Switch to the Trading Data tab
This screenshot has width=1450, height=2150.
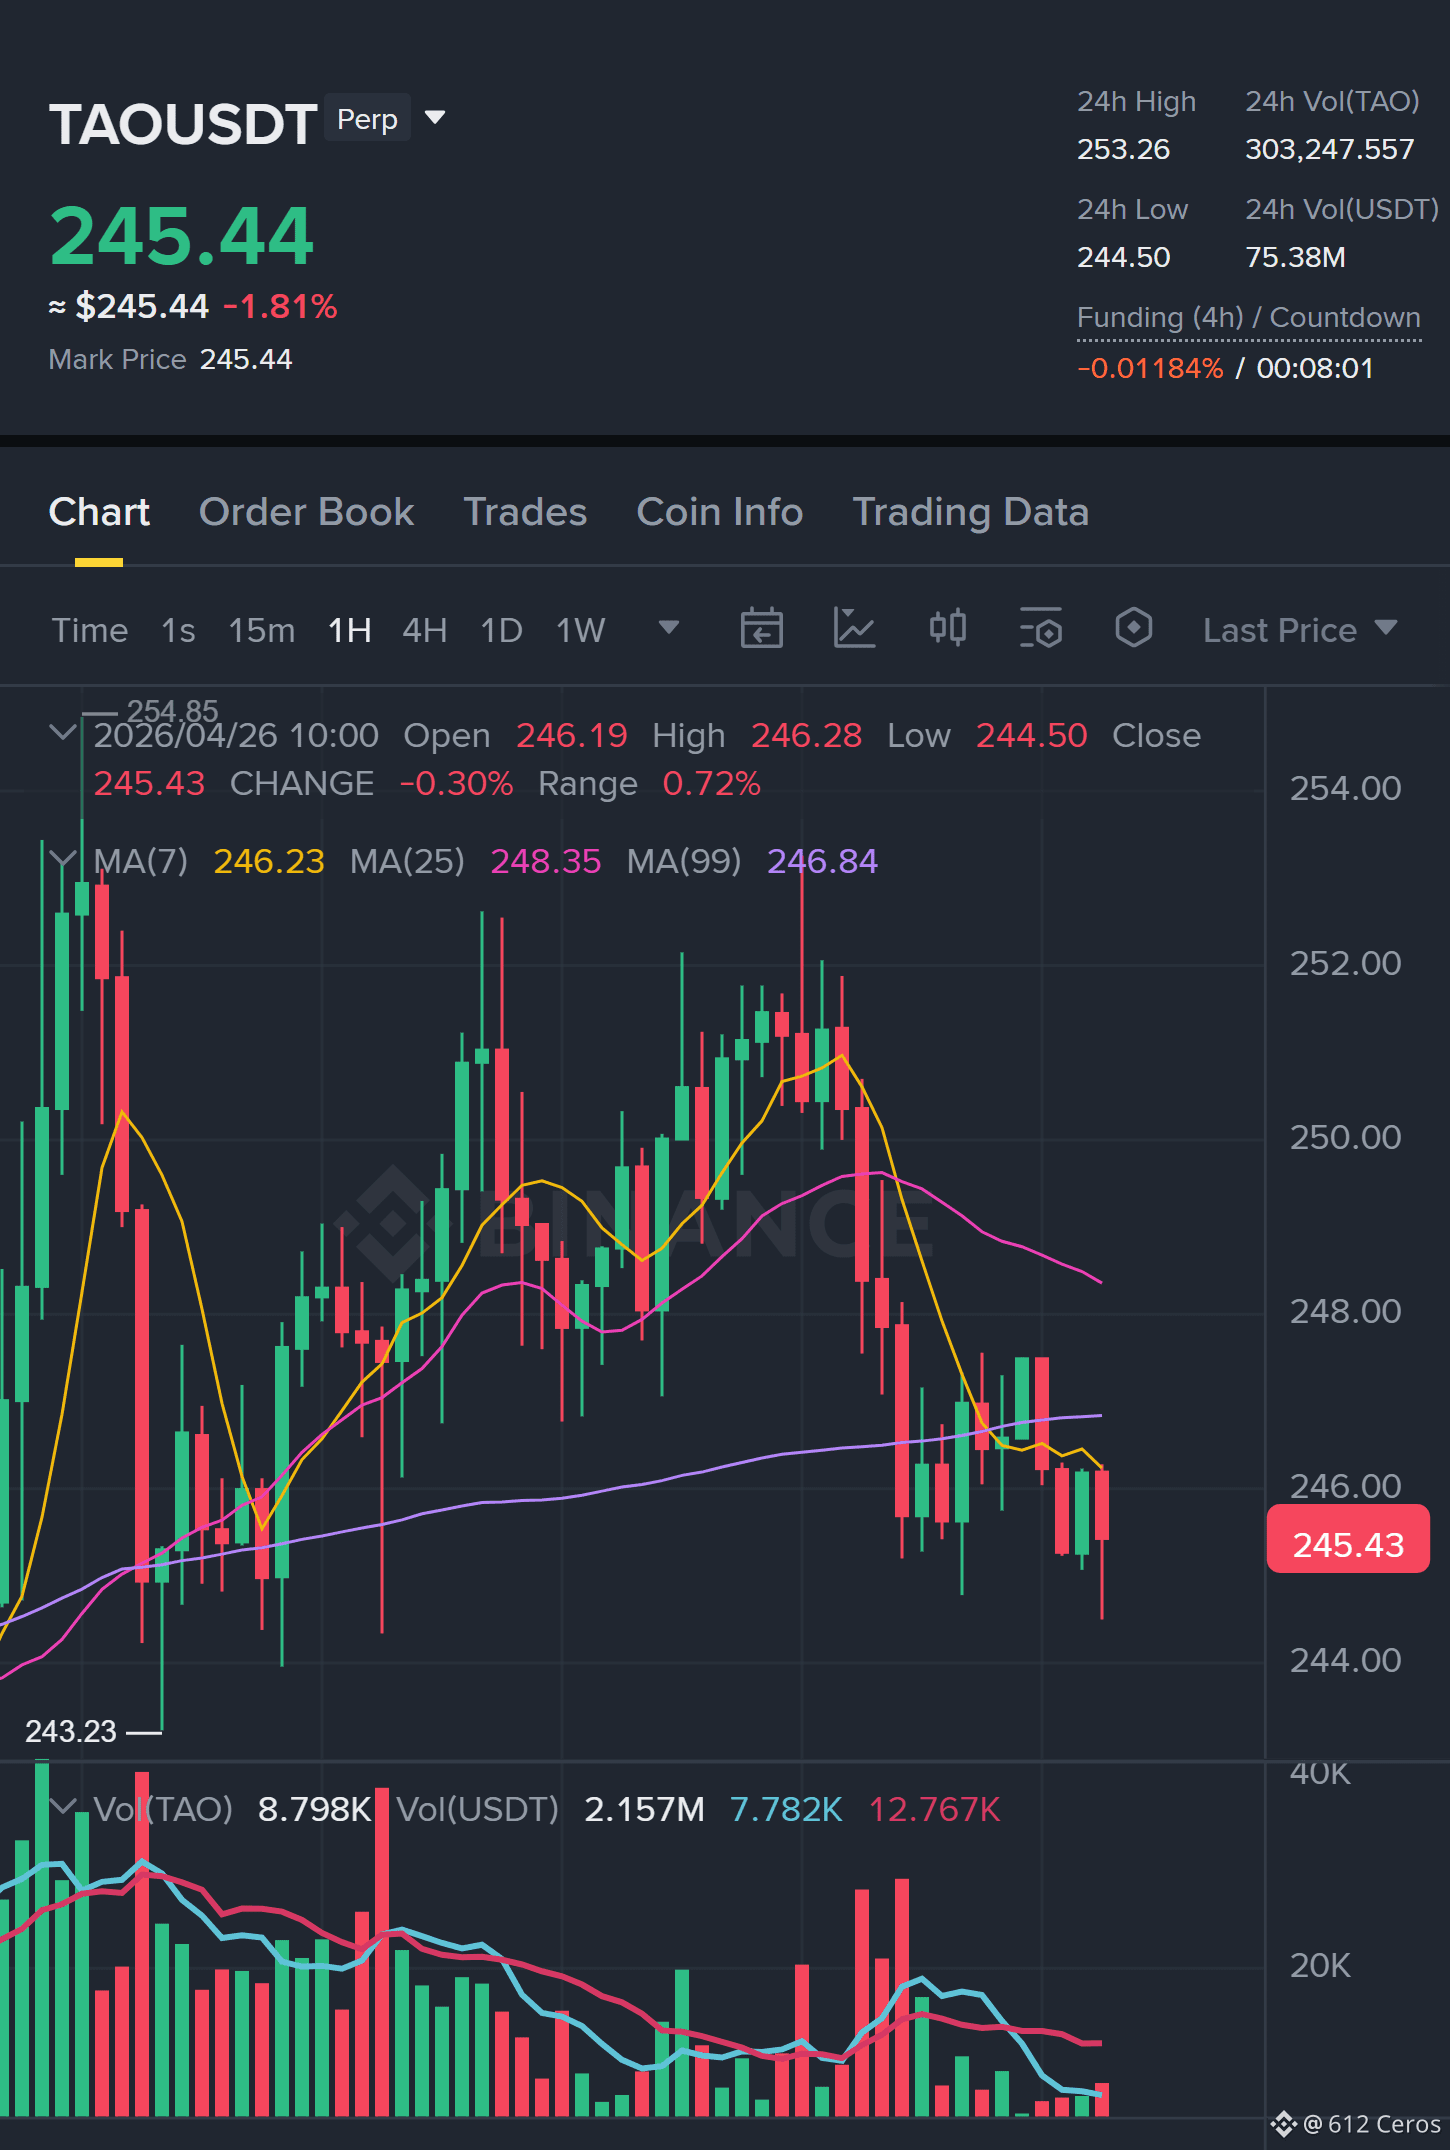(970, 512)
